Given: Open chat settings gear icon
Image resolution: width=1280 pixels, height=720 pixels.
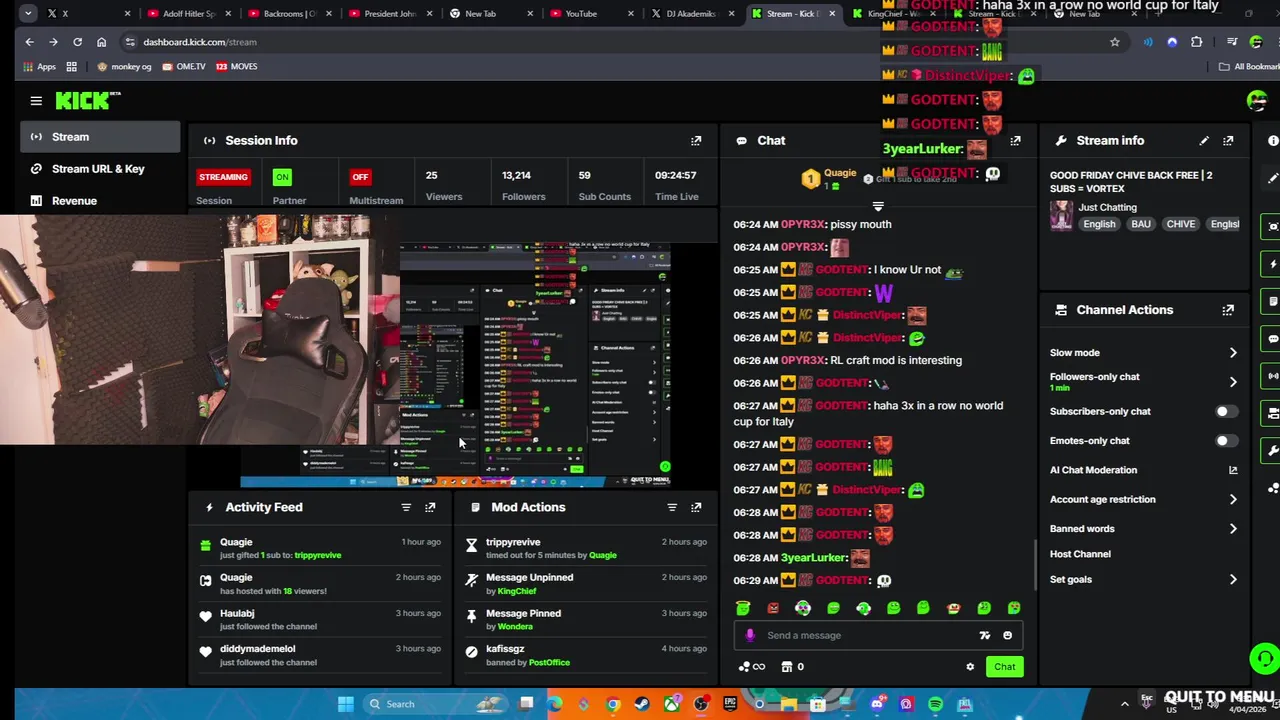Looking at the screenshot, I should click(x=970, y=667).
